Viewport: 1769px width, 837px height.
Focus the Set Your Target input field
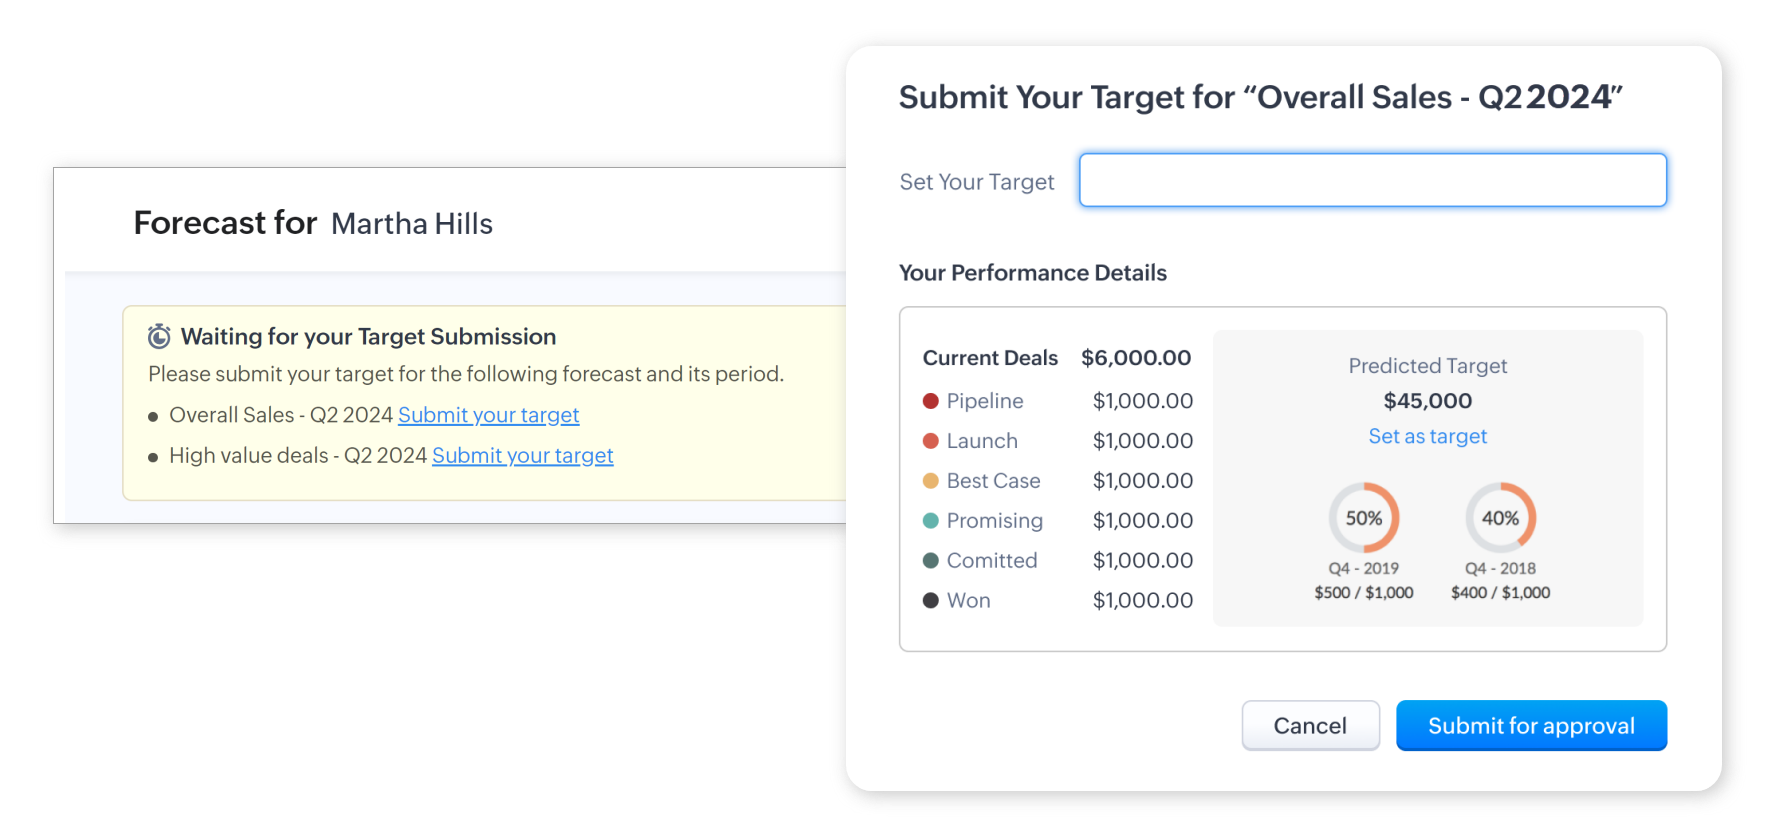(1372, 180)
